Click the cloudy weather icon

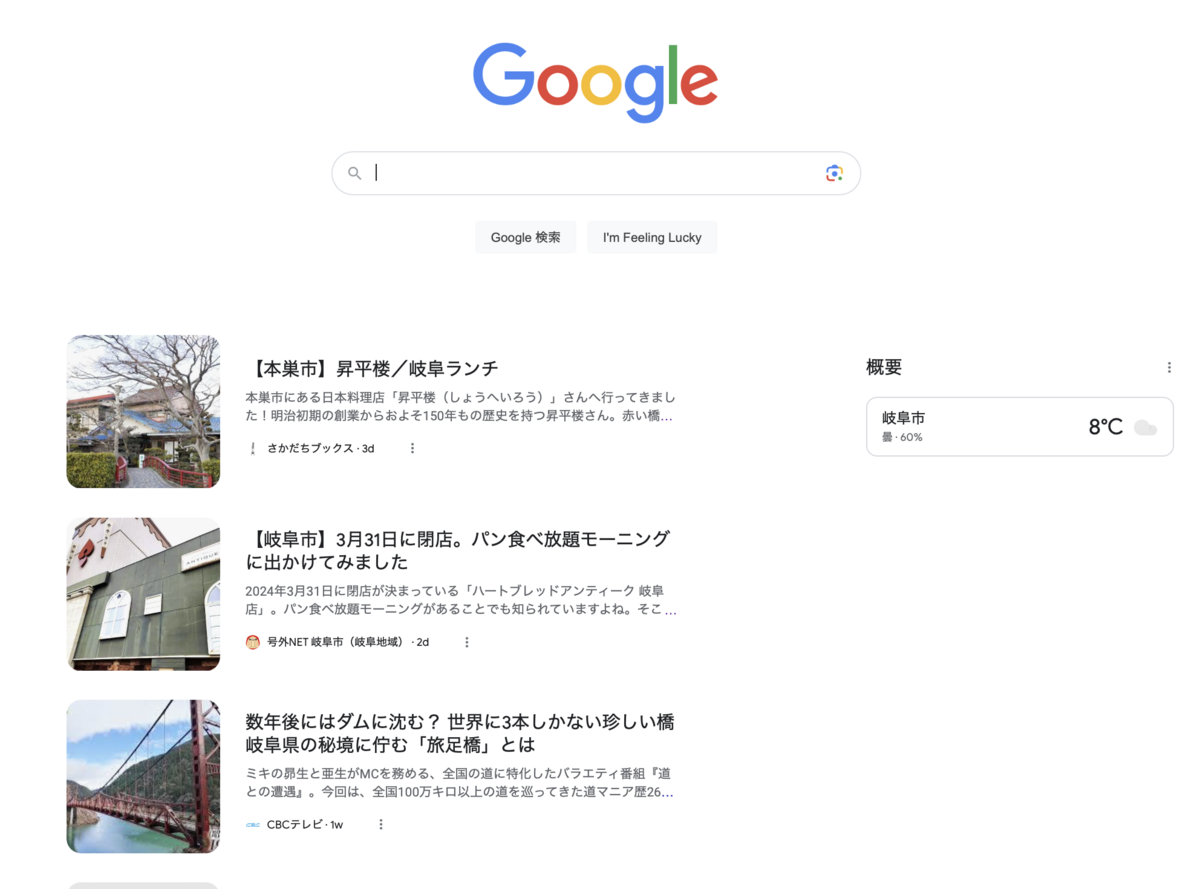point(1145,428)
